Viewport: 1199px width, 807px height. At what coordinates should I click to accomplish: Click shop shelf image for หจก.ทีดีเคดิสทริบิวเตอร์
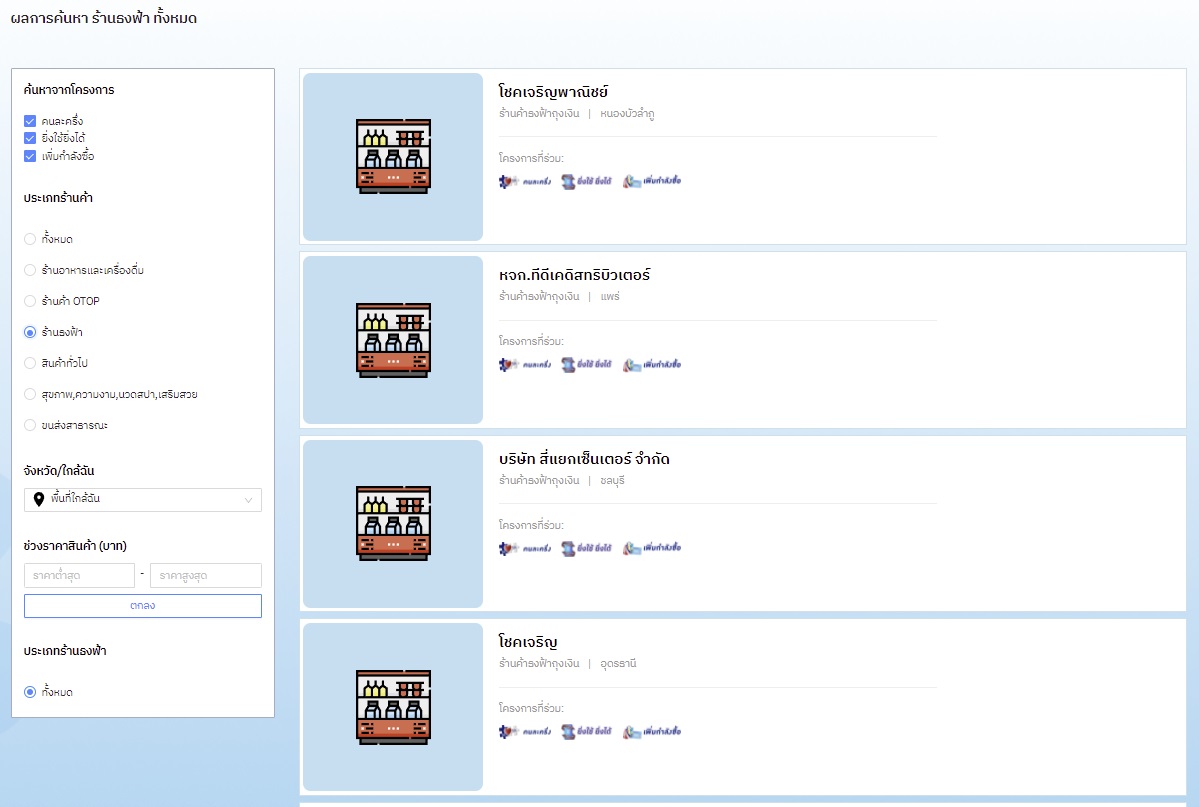tap(393, 340)
